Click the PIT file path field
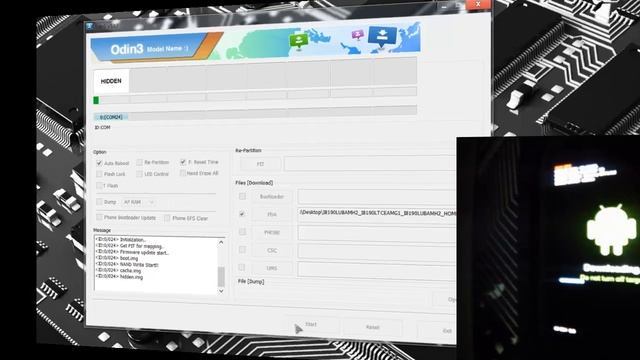The height and width of the screenshot is (360, 640). tap(370, 163)
